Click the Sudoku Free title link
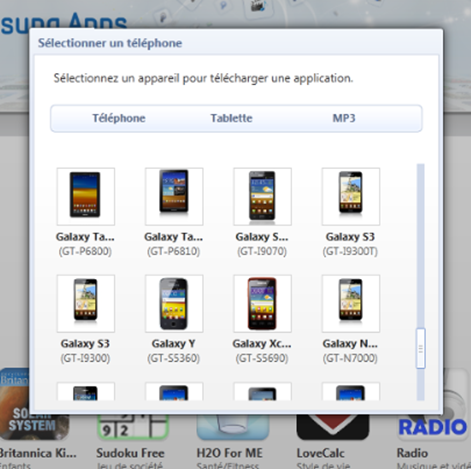The width and height of the screenshot is (471, 469). click(x=130, y=453)
